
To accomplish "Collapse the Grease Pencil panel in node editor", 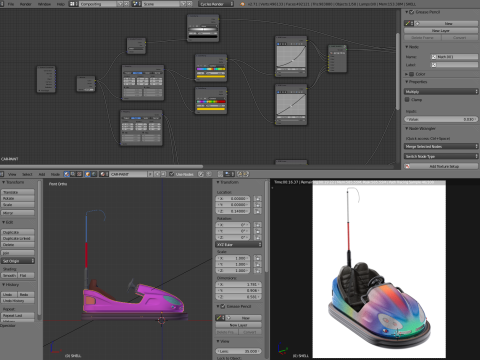I will point(407,12).
